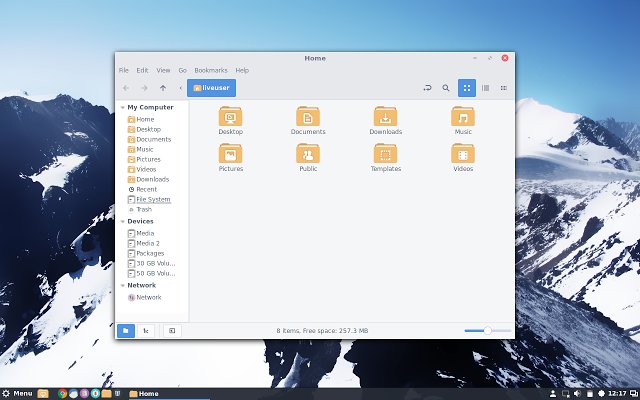Select the 30 GB Volume device

[151, 263]
